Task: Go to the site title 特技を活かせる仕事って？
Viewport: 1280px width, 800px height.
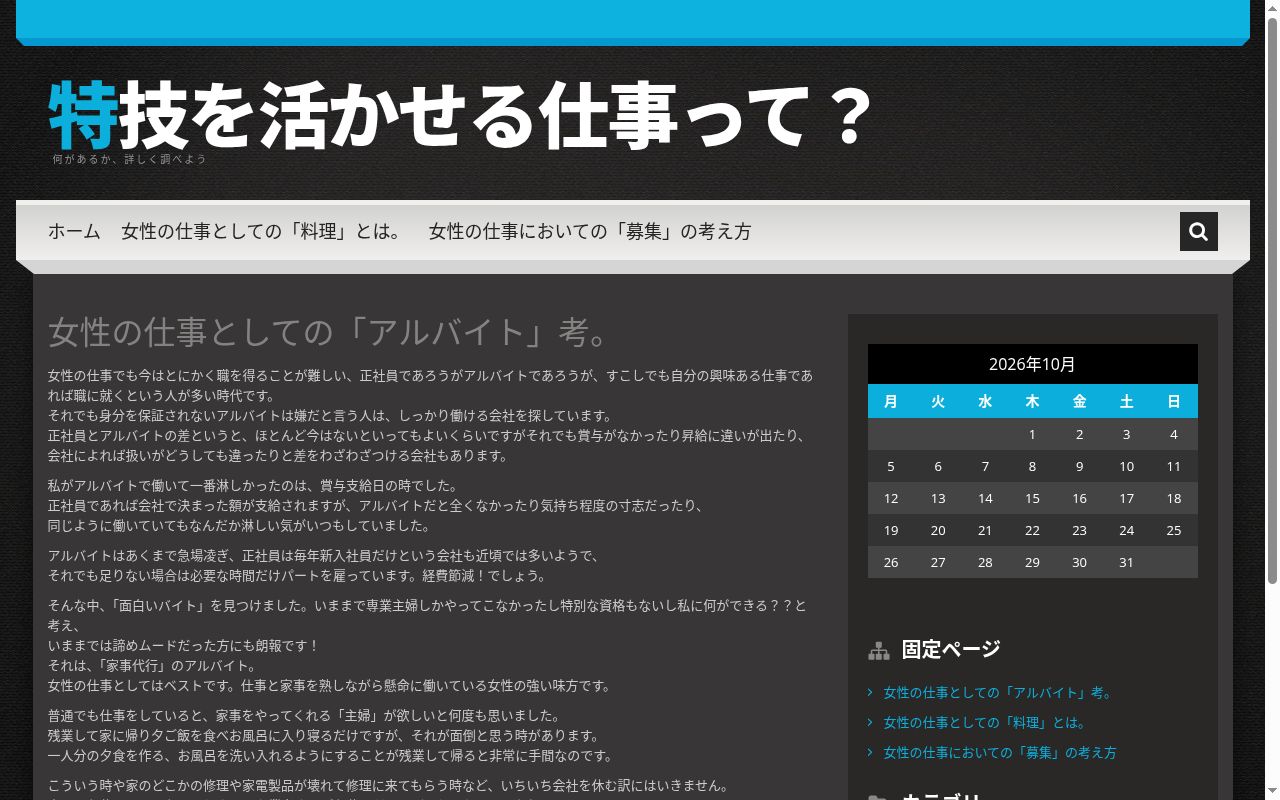Action: point(462,115)
